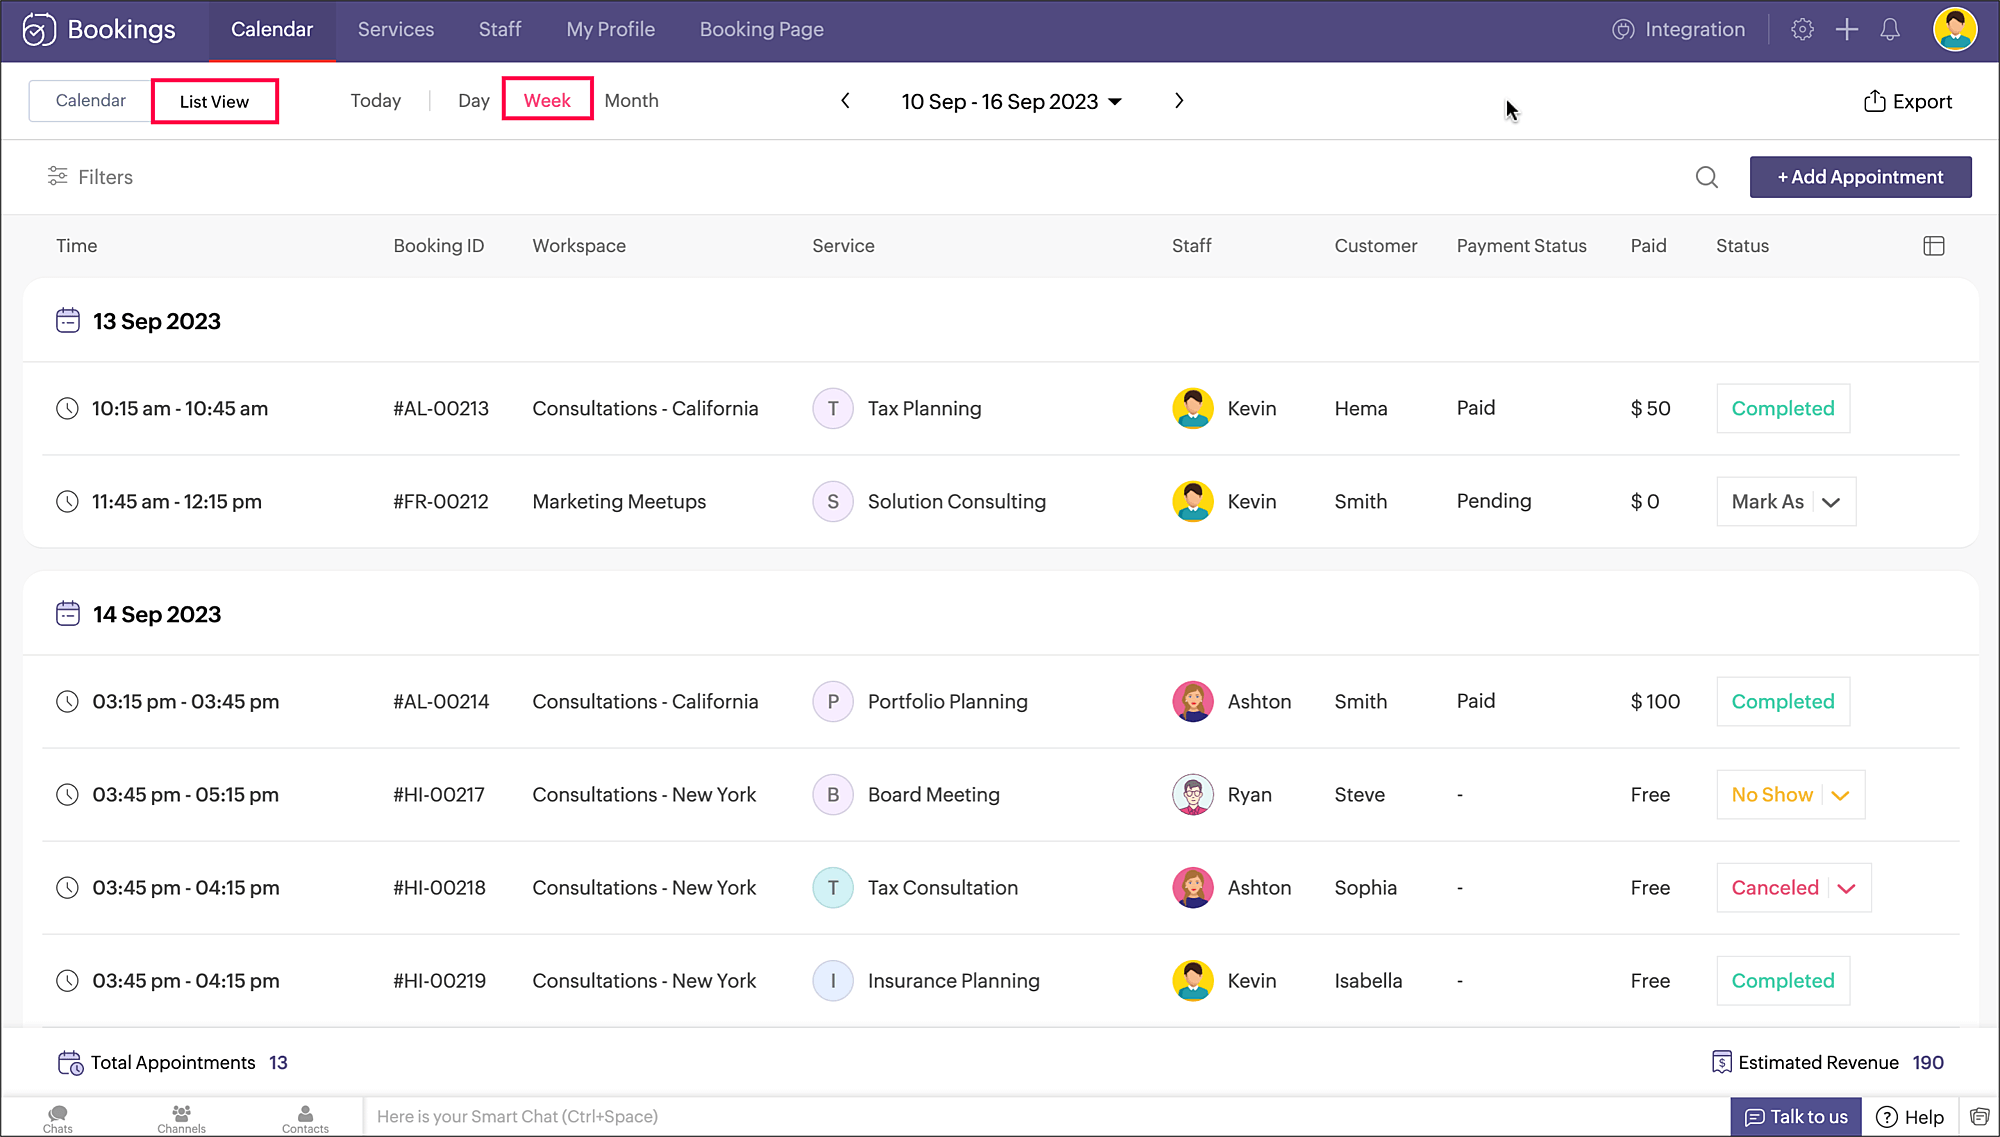Click the clock icon beside the 10:15 am appointment
The width and height of the screenshot is (2000, 1137).
tap(67, 408)
